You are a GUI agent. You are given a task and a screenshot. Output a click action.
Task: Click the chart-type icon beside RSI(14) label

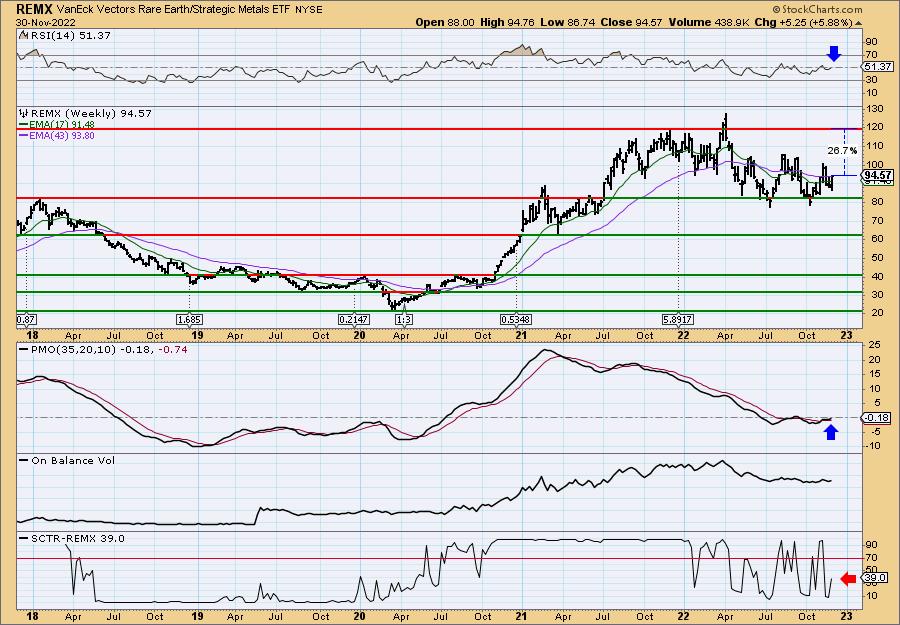[x=23, y=35]
